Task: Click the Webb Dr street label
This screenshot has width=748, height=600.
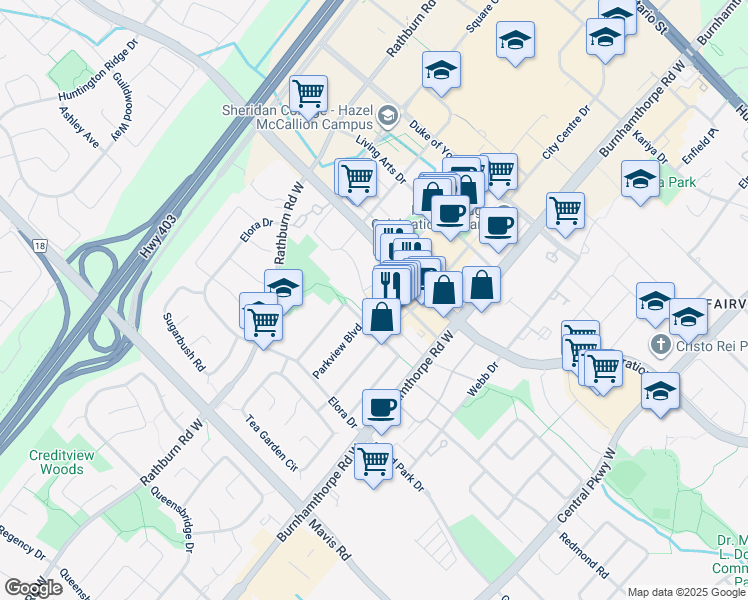Action: pos(482,379)
